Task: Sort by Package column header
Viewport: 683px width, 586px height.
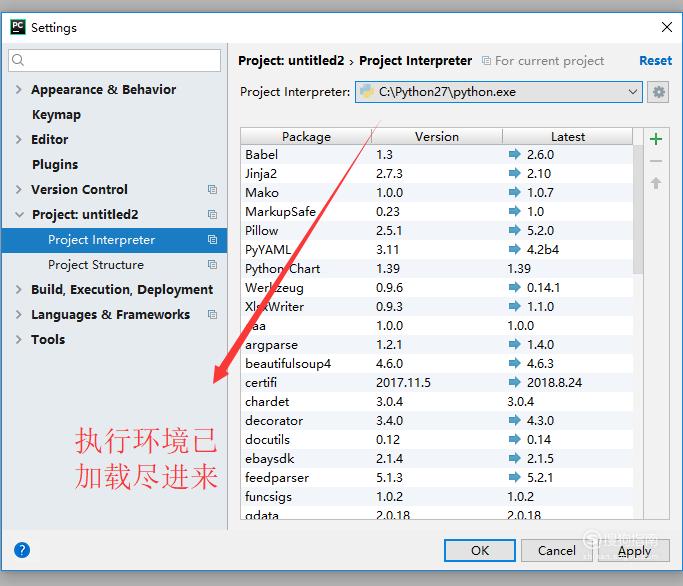Action: 306,136
